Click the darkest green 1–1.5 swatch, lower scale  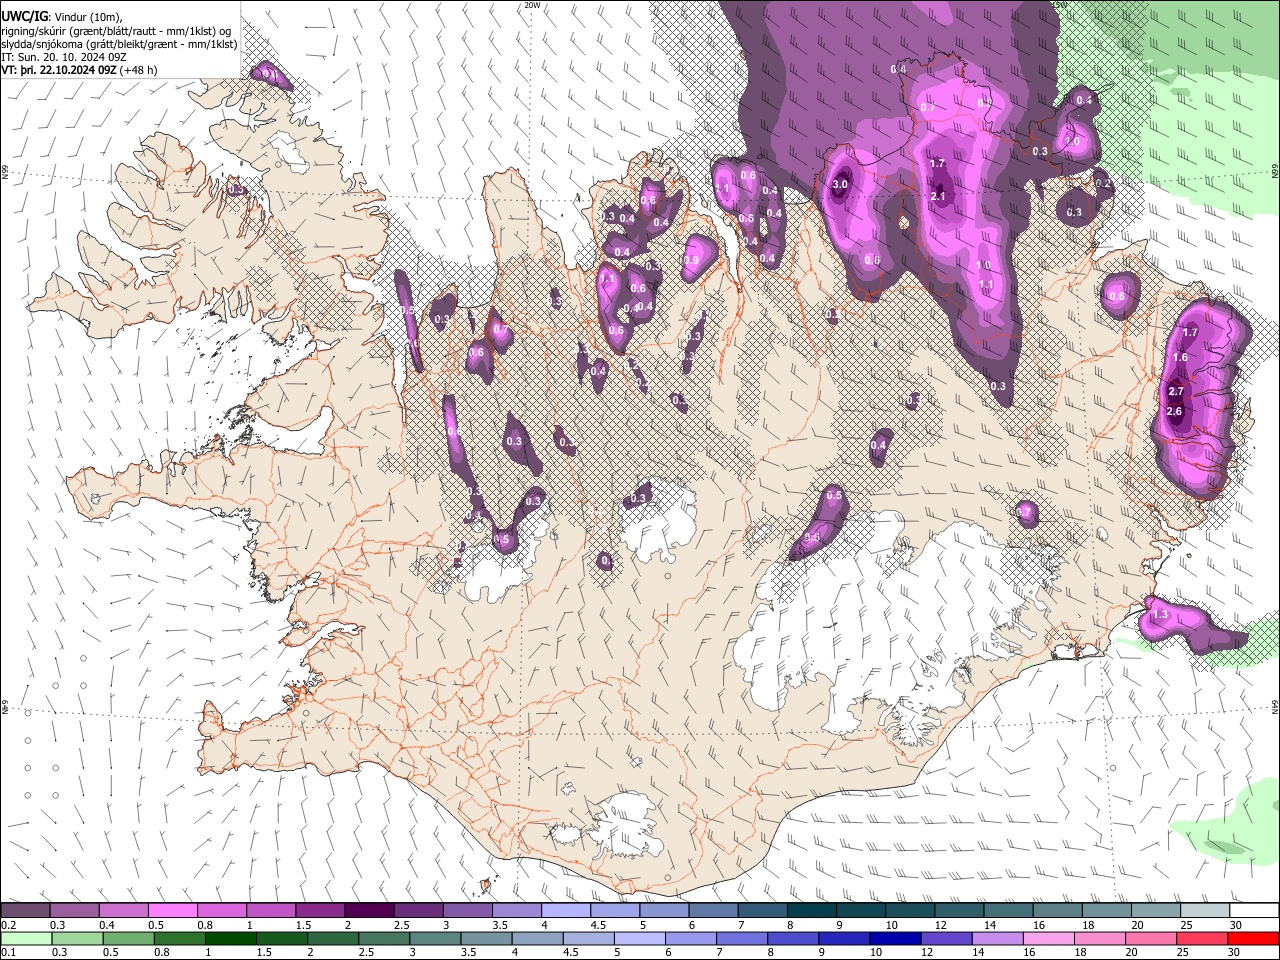pyautogui.click(x=229, y=939)
